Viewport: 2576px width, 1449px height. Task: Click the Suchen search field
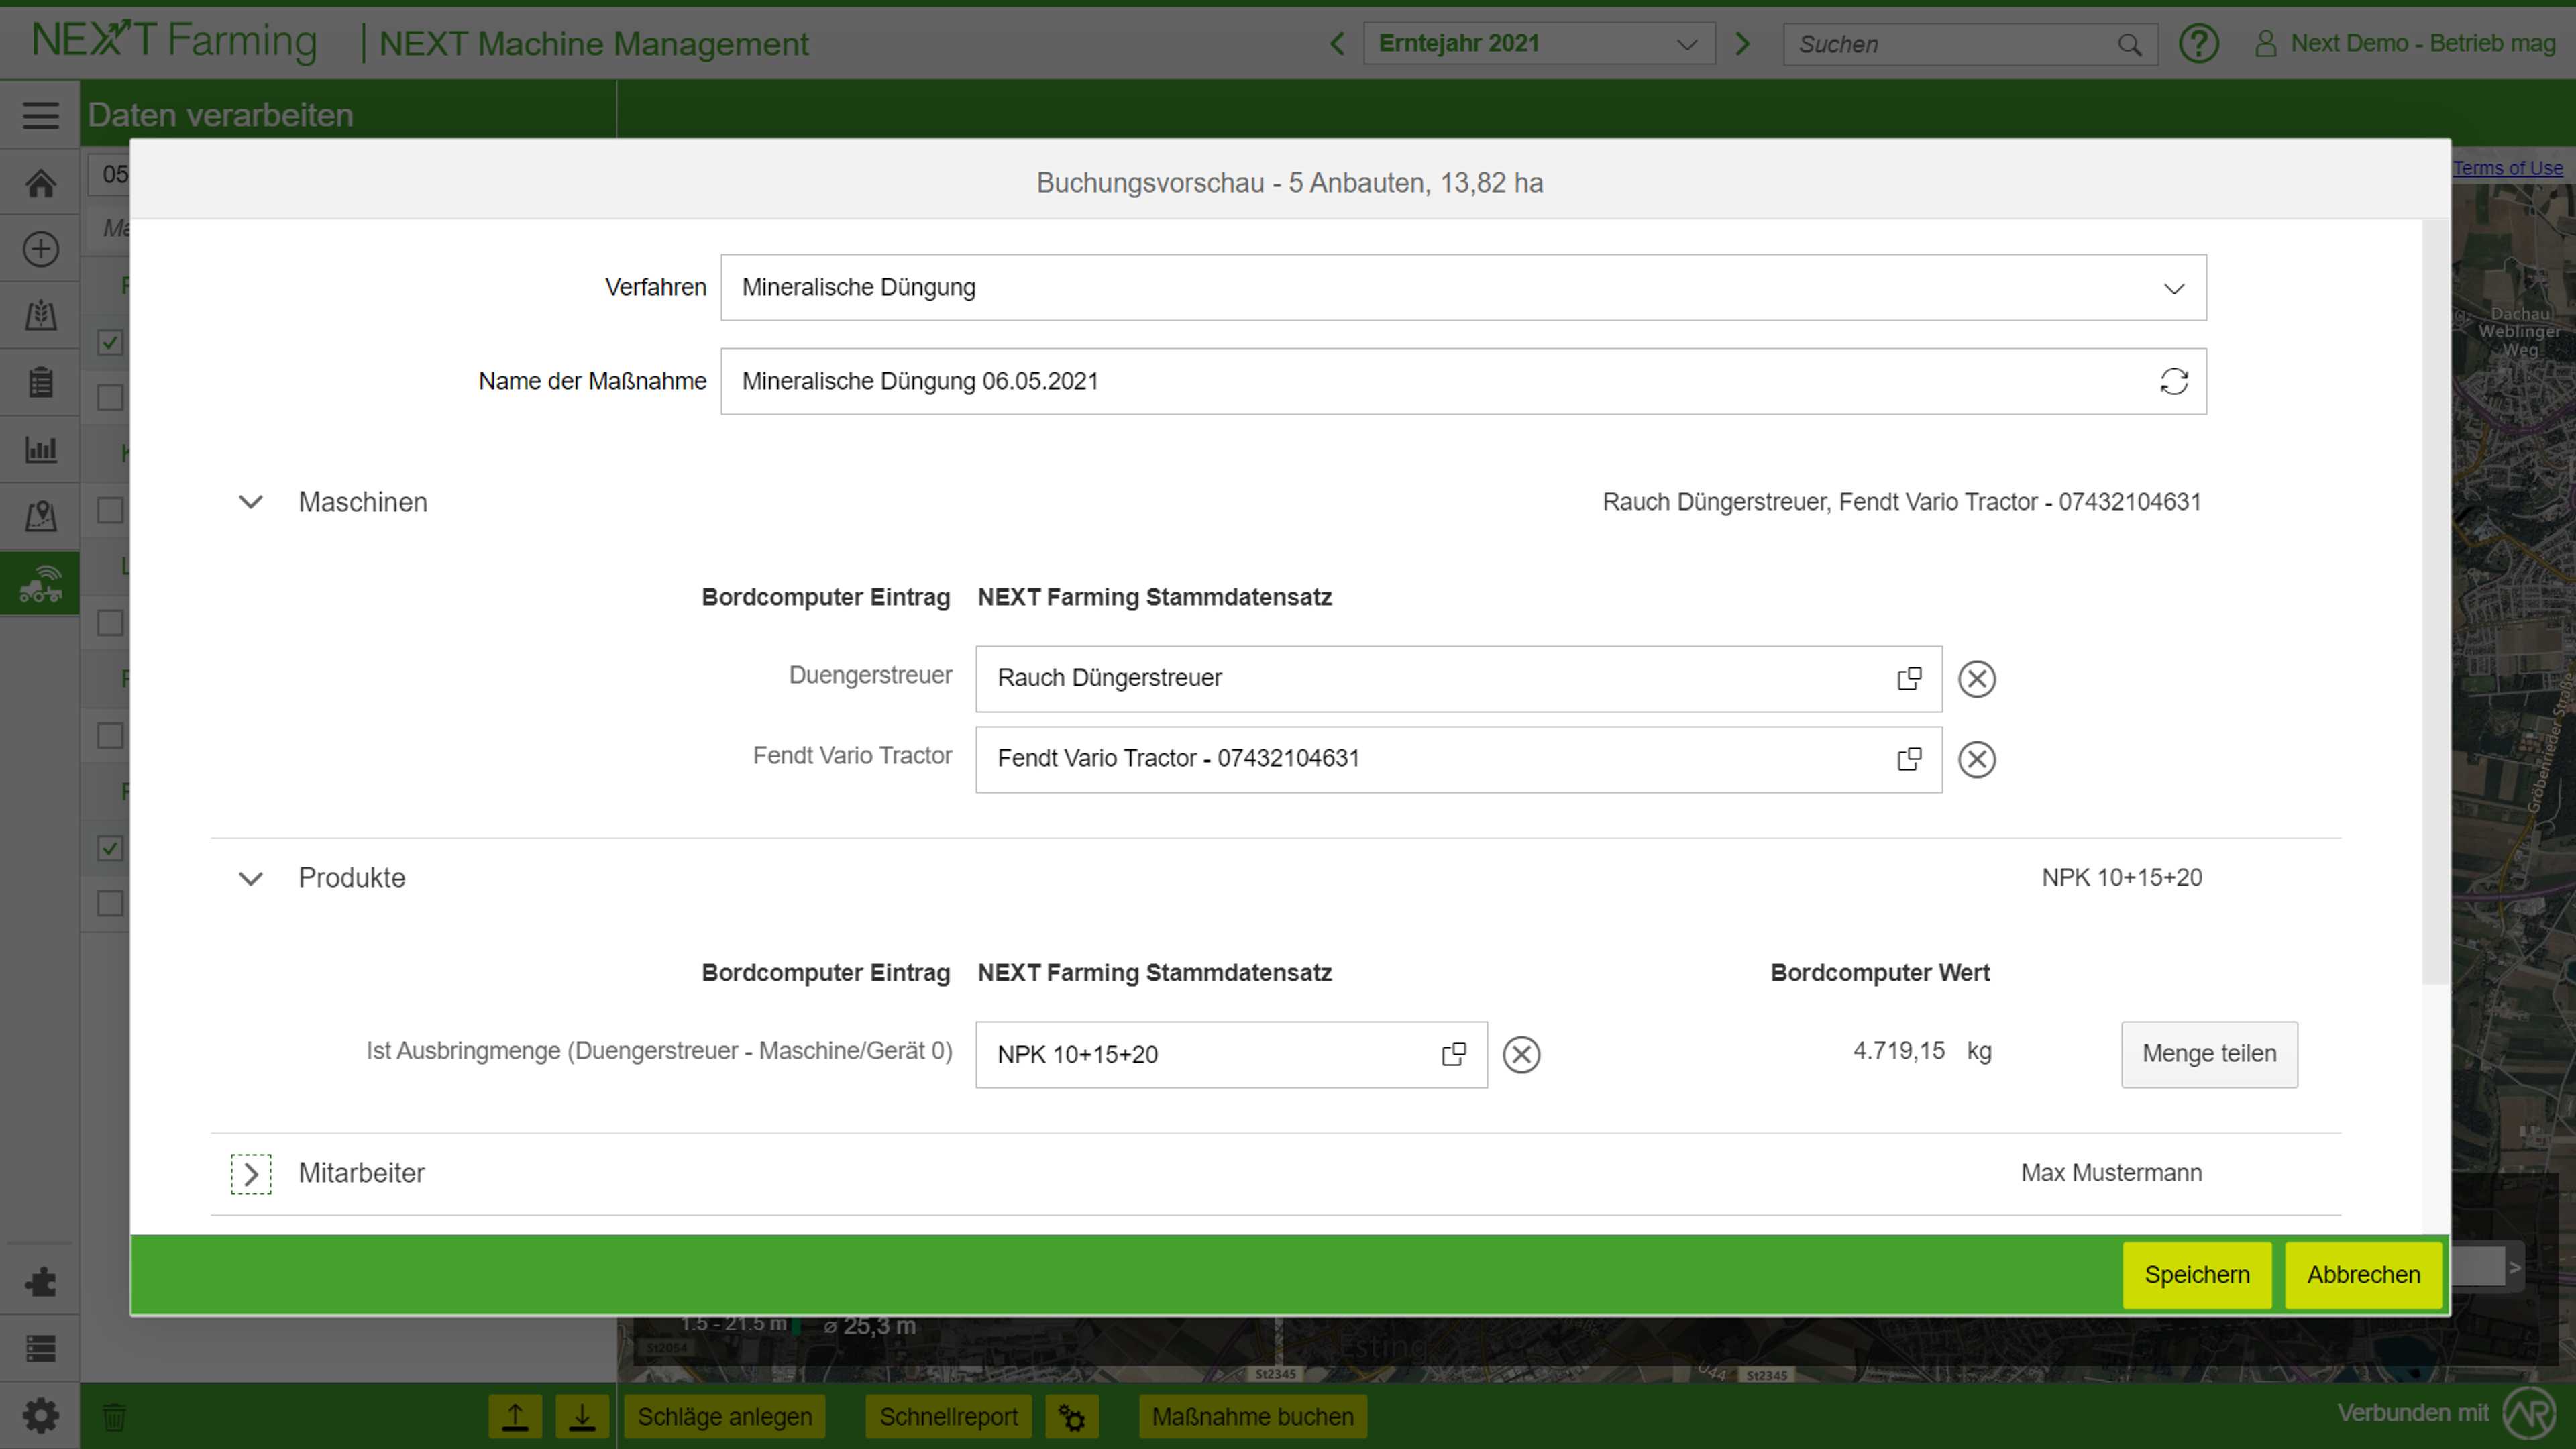pyautogui.click(x=1970, y=45)
